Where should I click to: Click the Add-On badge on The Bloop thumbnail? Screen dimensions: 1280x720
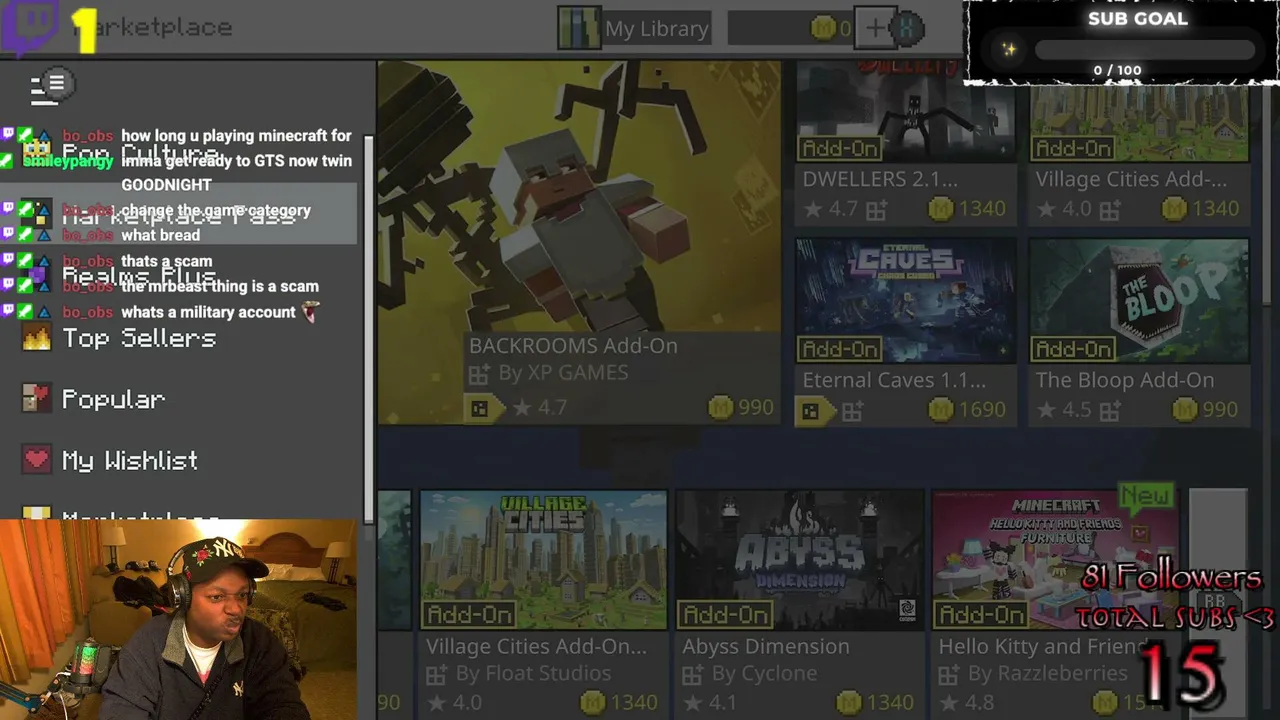point(1073,349)
